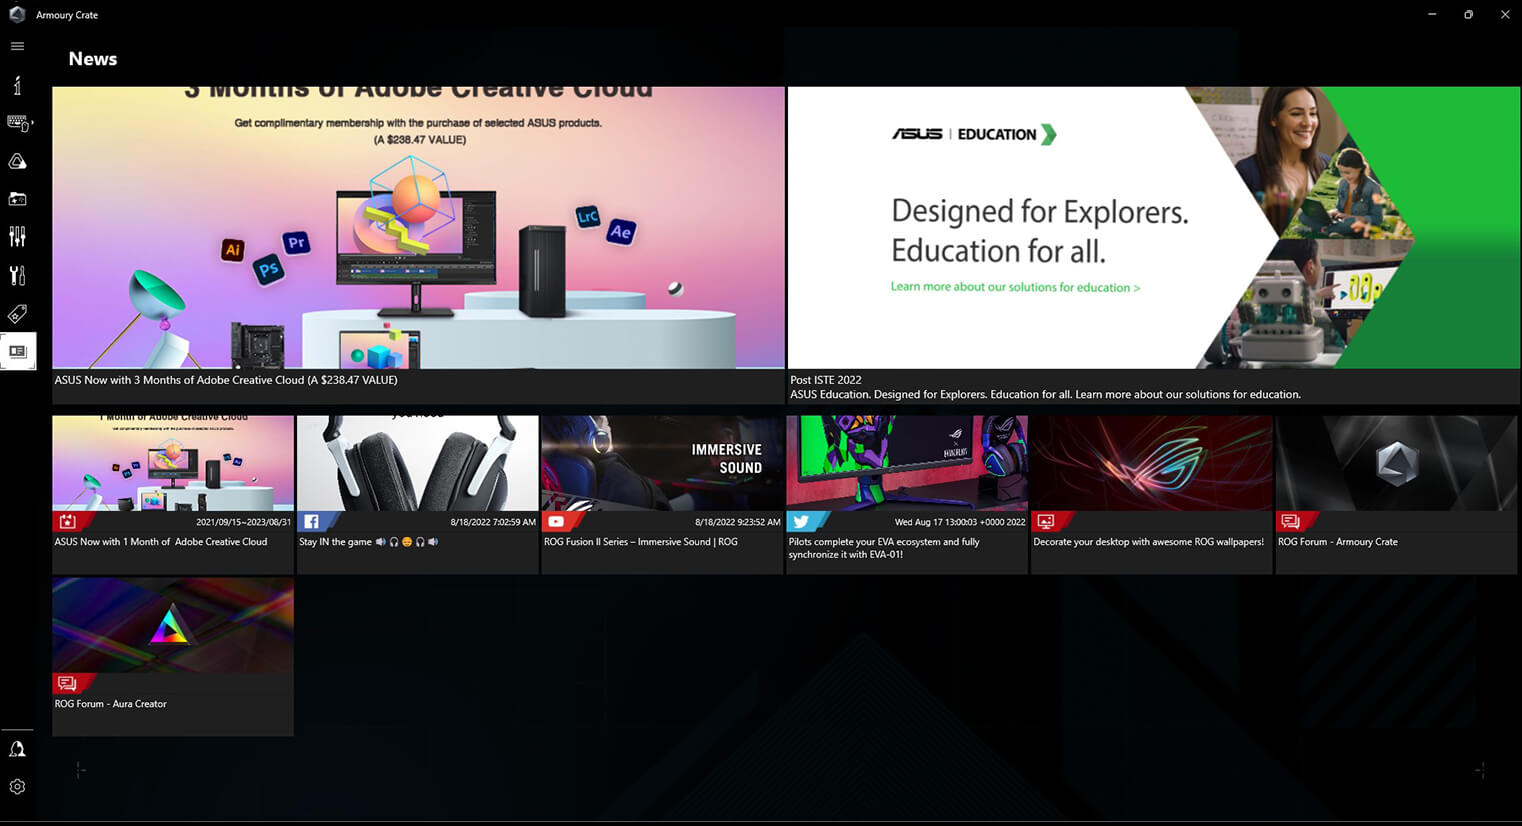
Task: Open the 1 Month Adobe Creative Cloud thumbnail
Action: 173,463
